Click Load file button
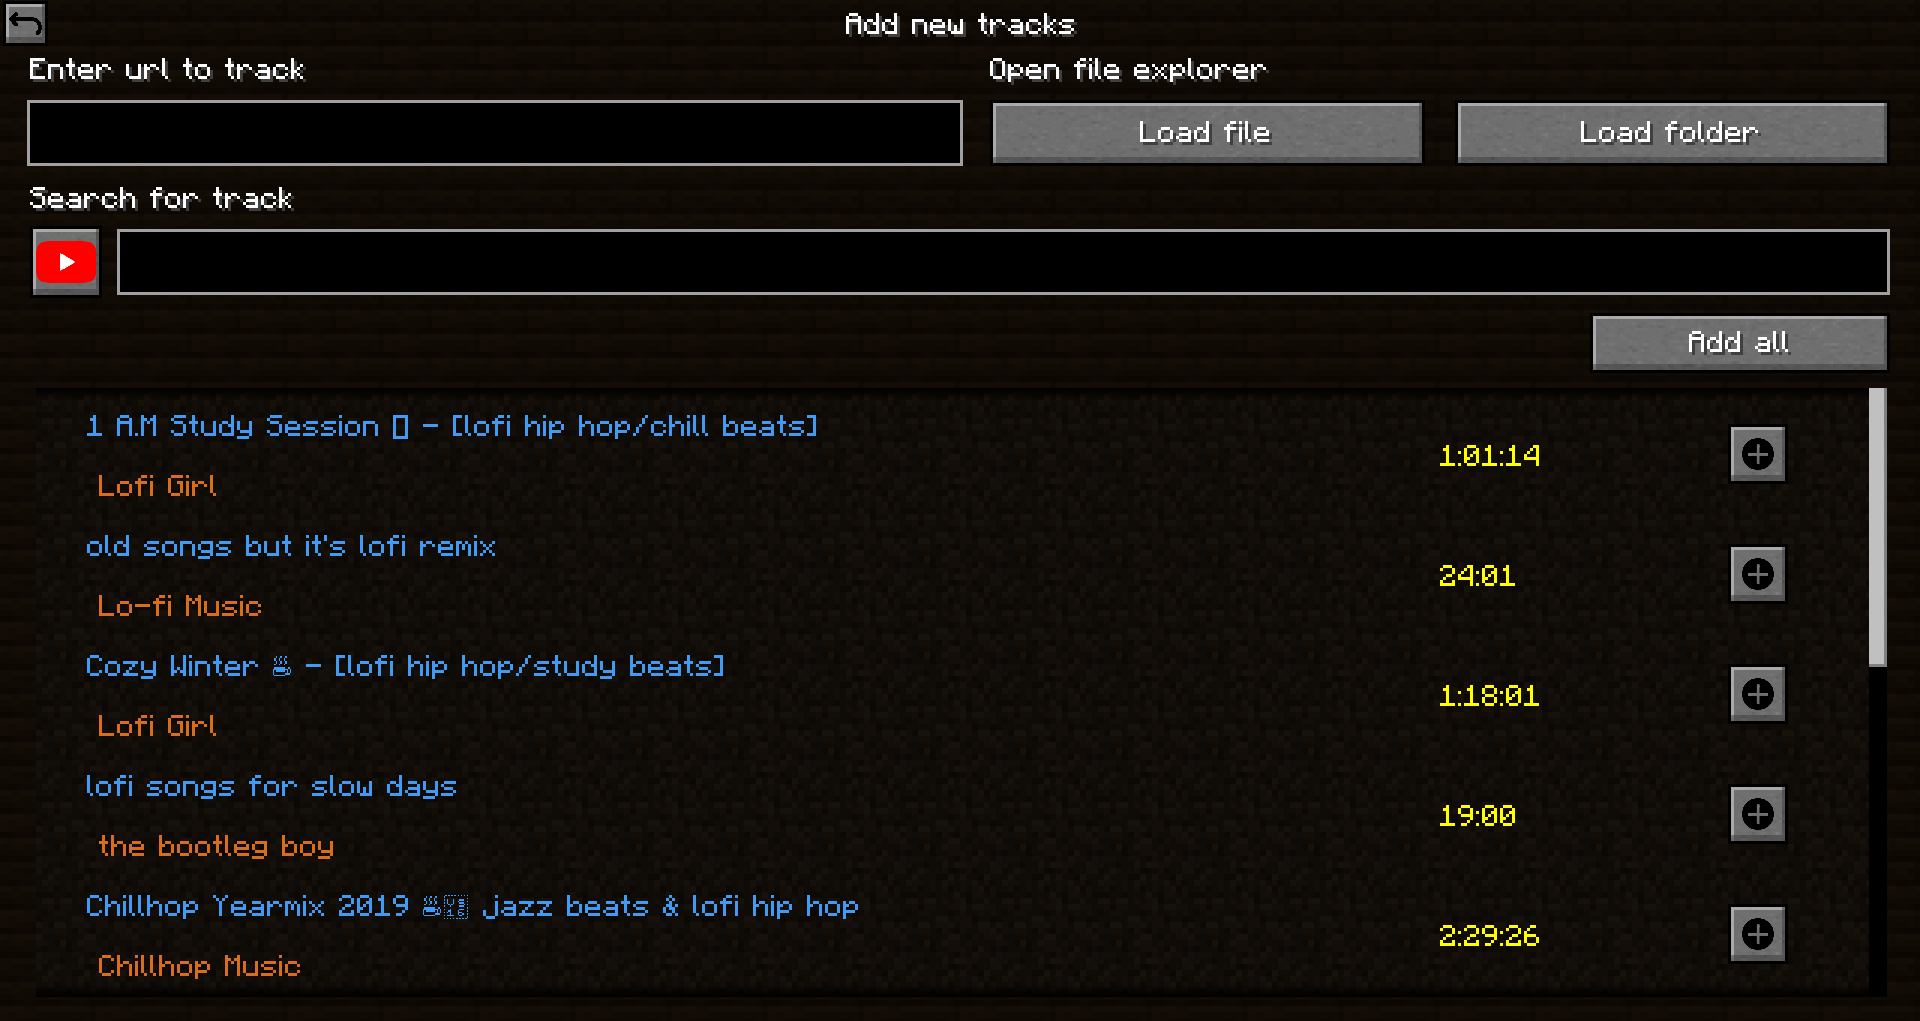The image size is (1920, 1021). click(x=1207, y=132)
